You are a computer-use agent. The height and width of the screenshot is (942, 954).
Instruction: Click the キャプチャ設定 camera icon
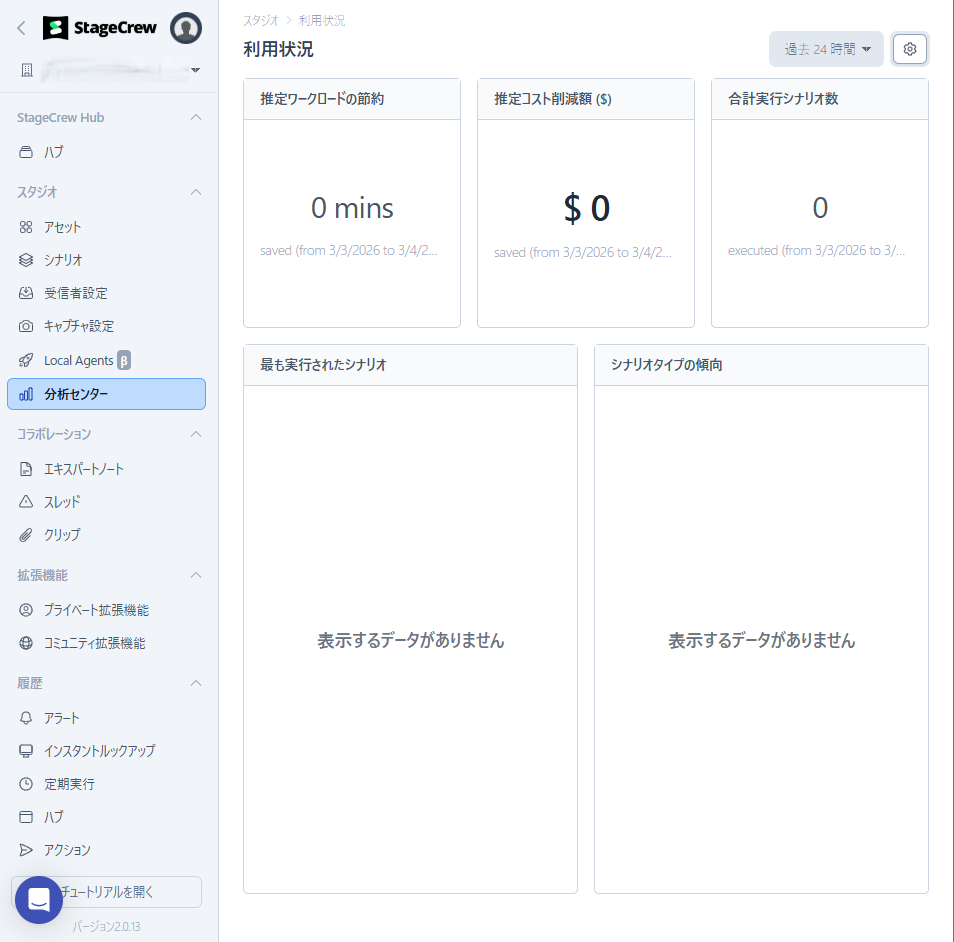click(26, 326)
